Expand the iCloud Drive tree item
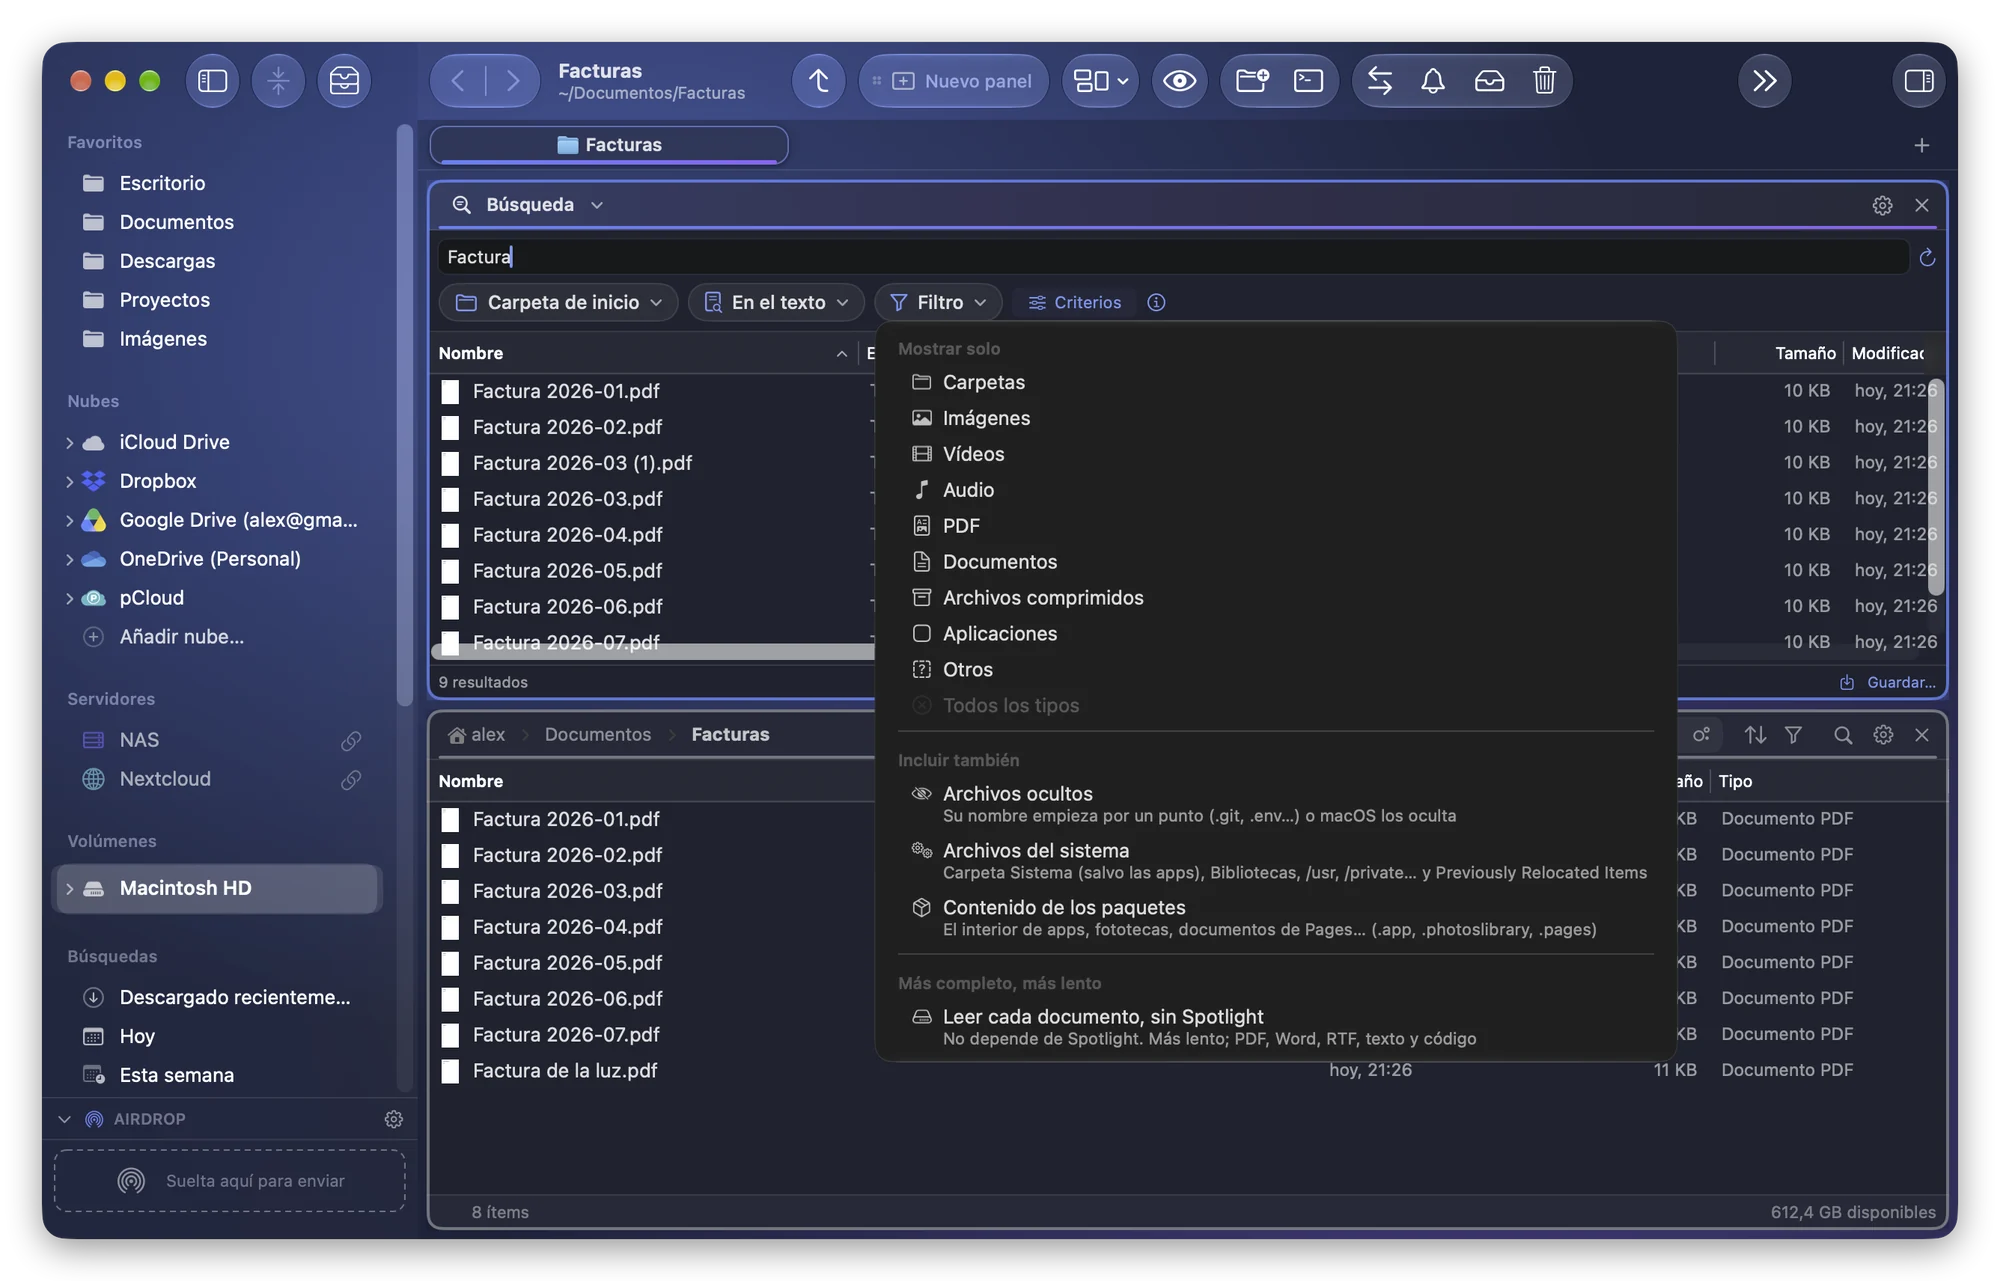 coord(69,442)
